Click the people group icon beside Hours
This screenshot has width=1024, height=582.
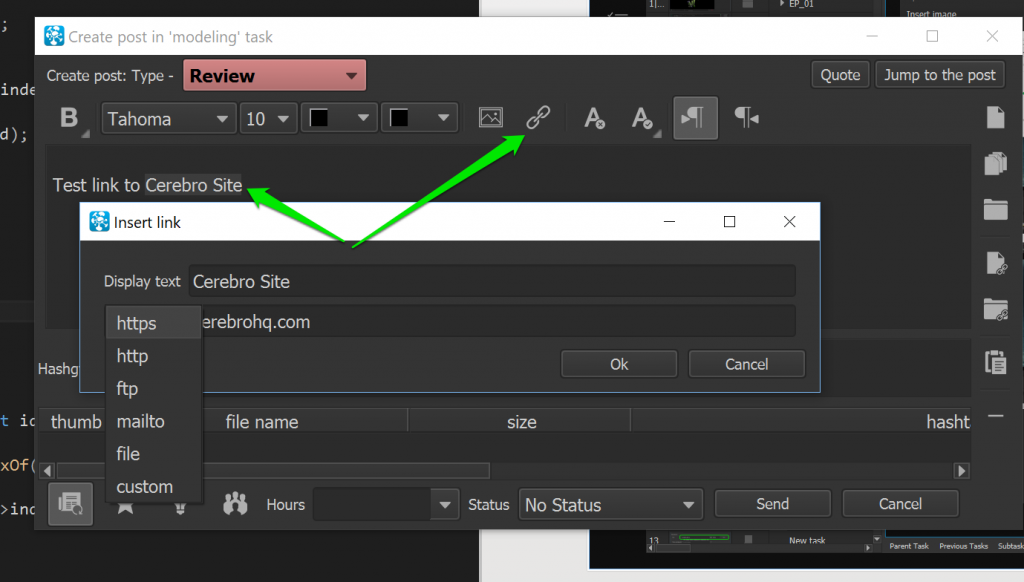(235, 504)
